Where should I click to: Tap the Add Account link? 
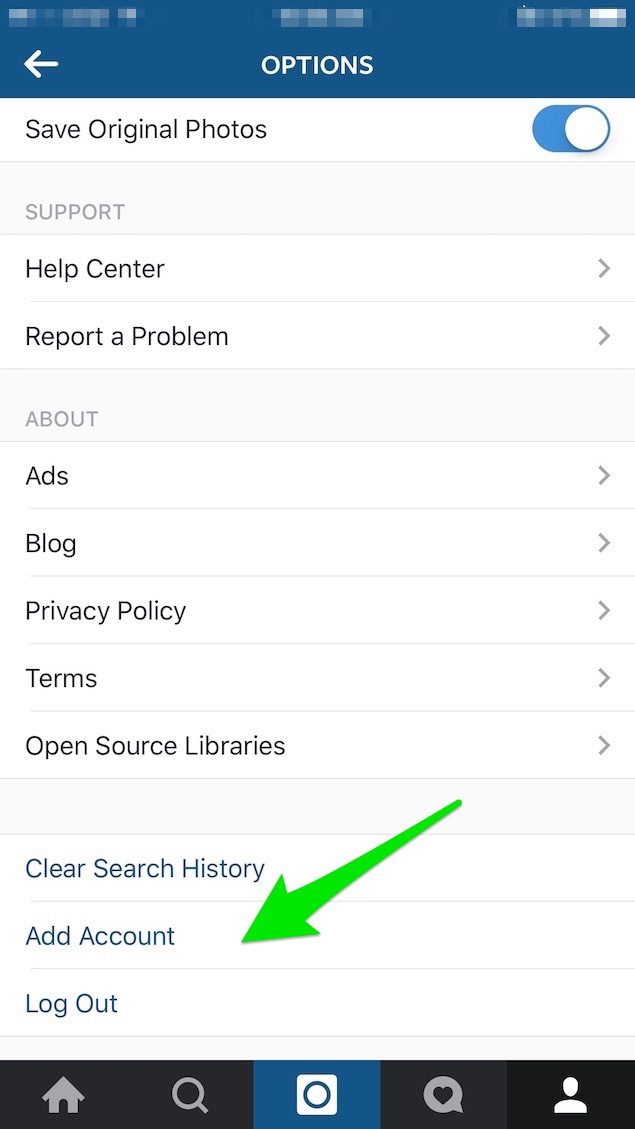click(x=100, y=936)
